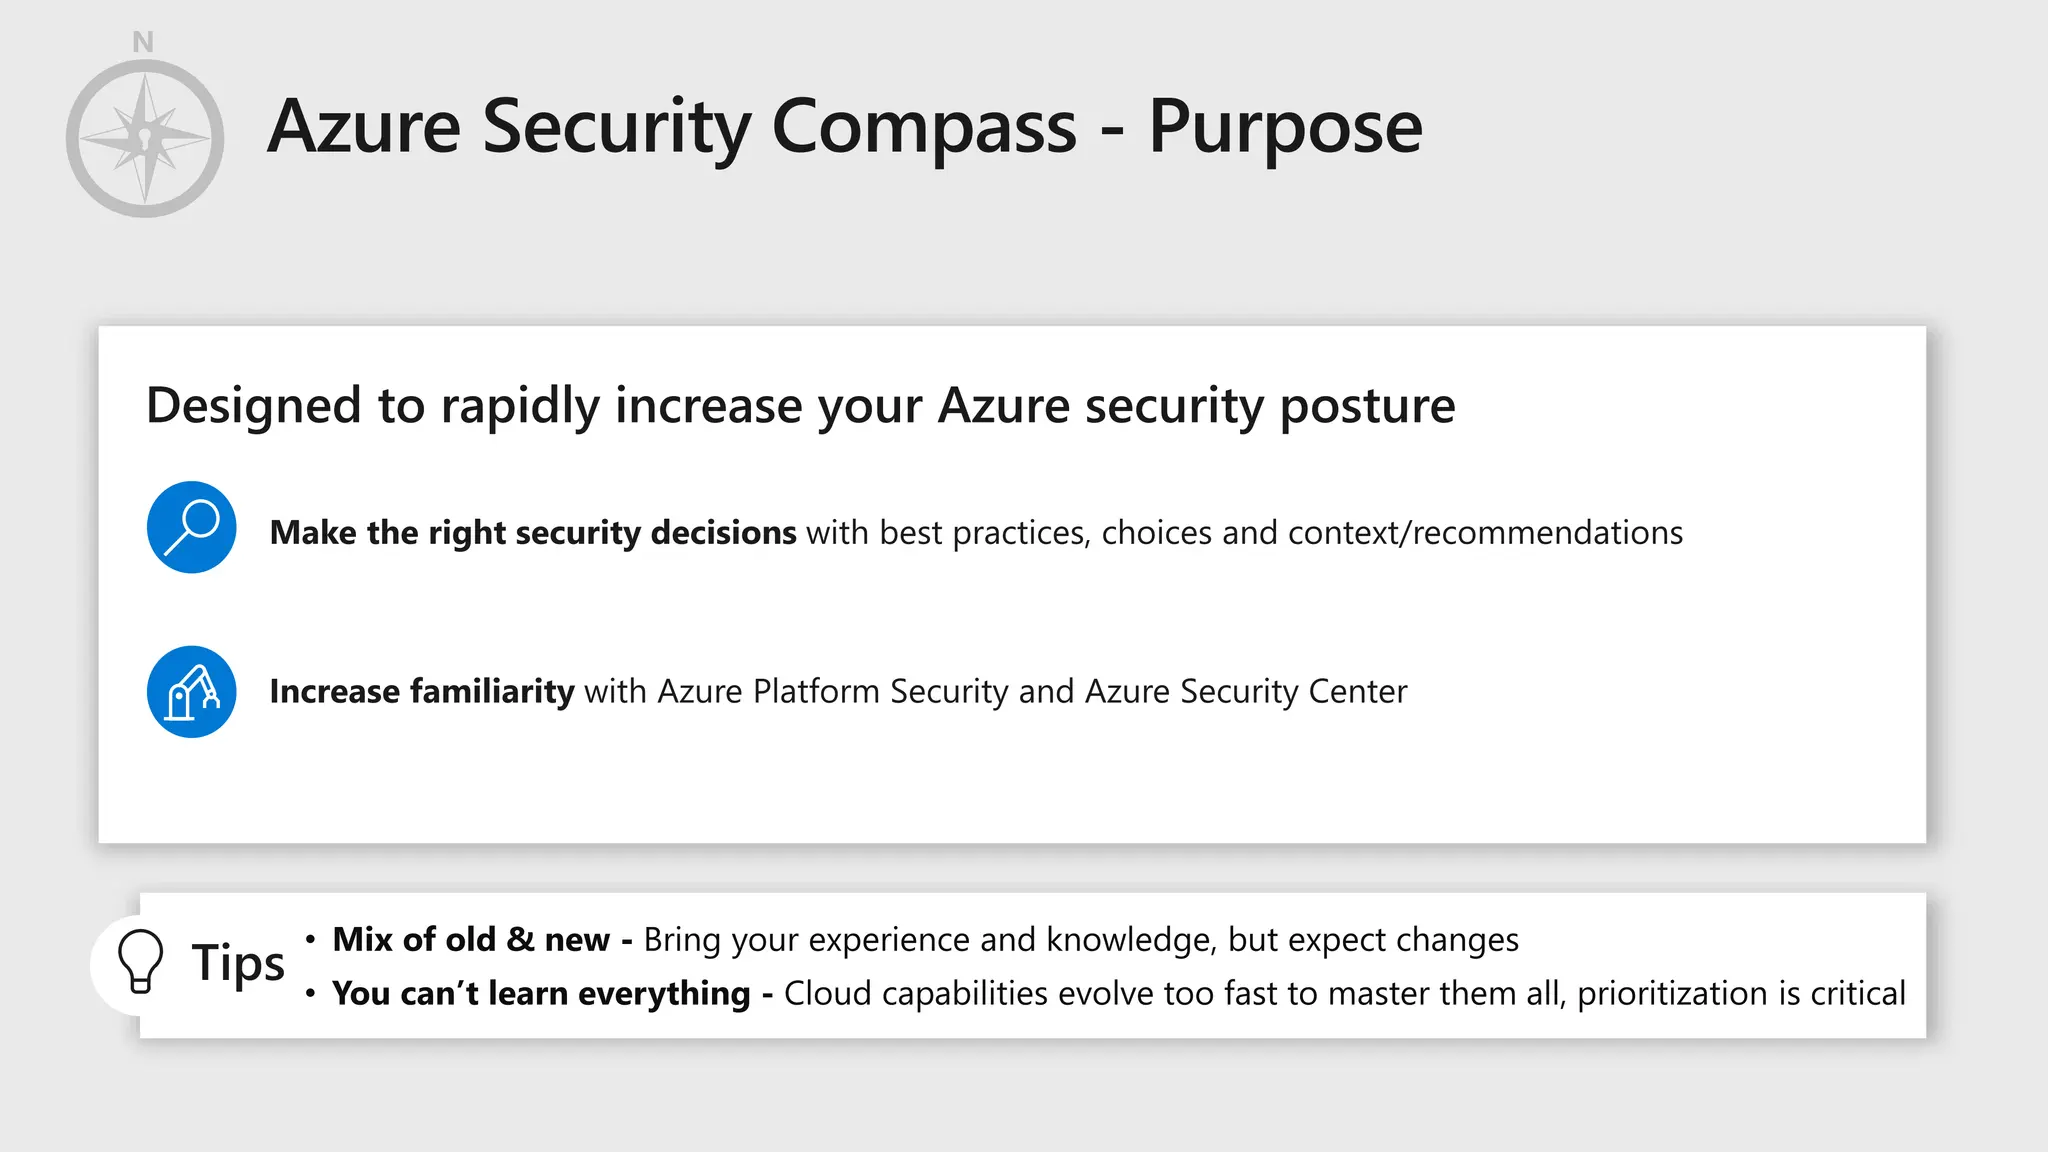Image resolution: width=2048 pixels, height=1152 pixels.
Task: Click the bullet before 'Mix of old & new'
Action: pyautogui.click(x=311, y=939)
